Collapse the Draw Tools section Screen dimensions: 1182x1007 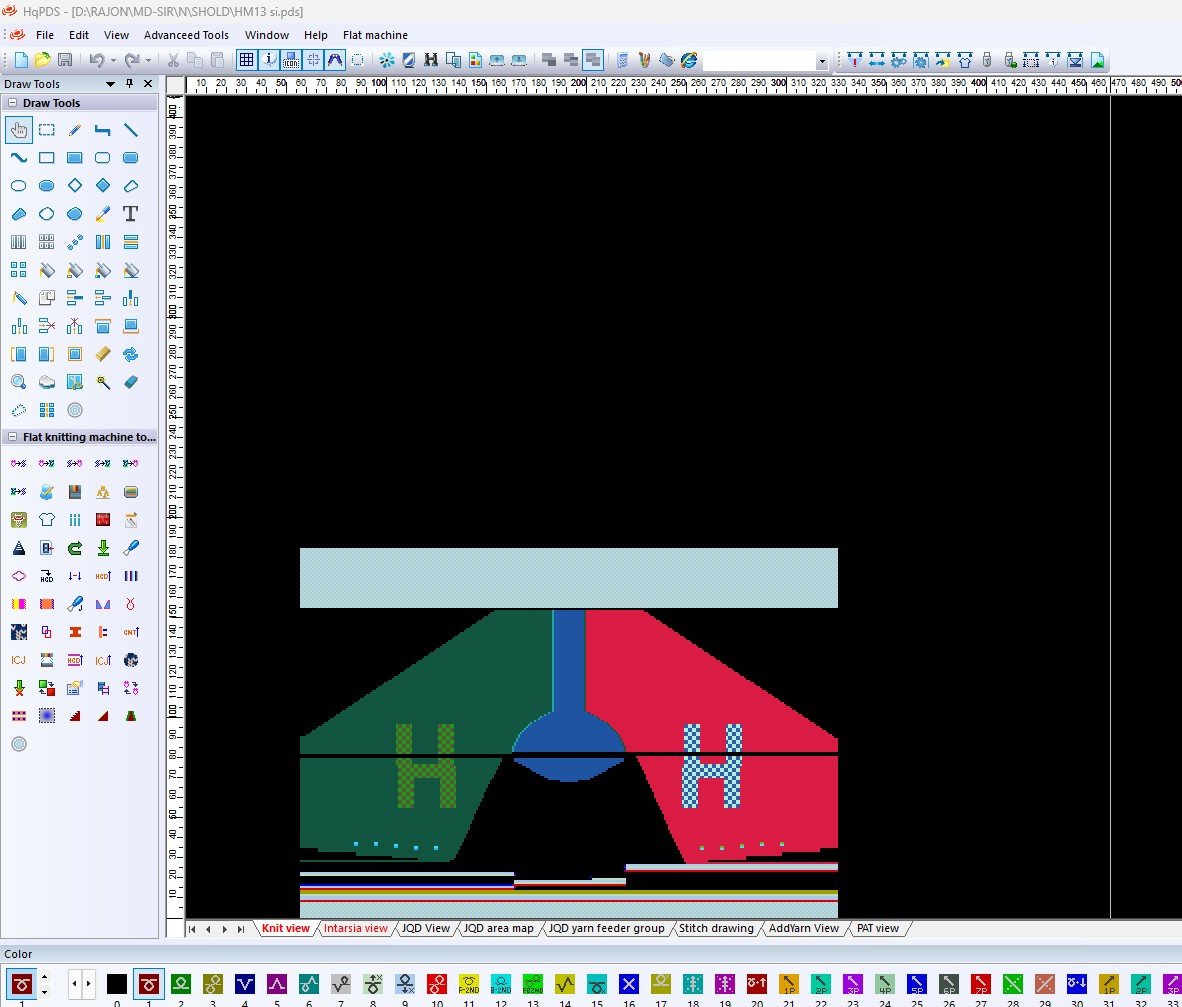tap(13, 103)
